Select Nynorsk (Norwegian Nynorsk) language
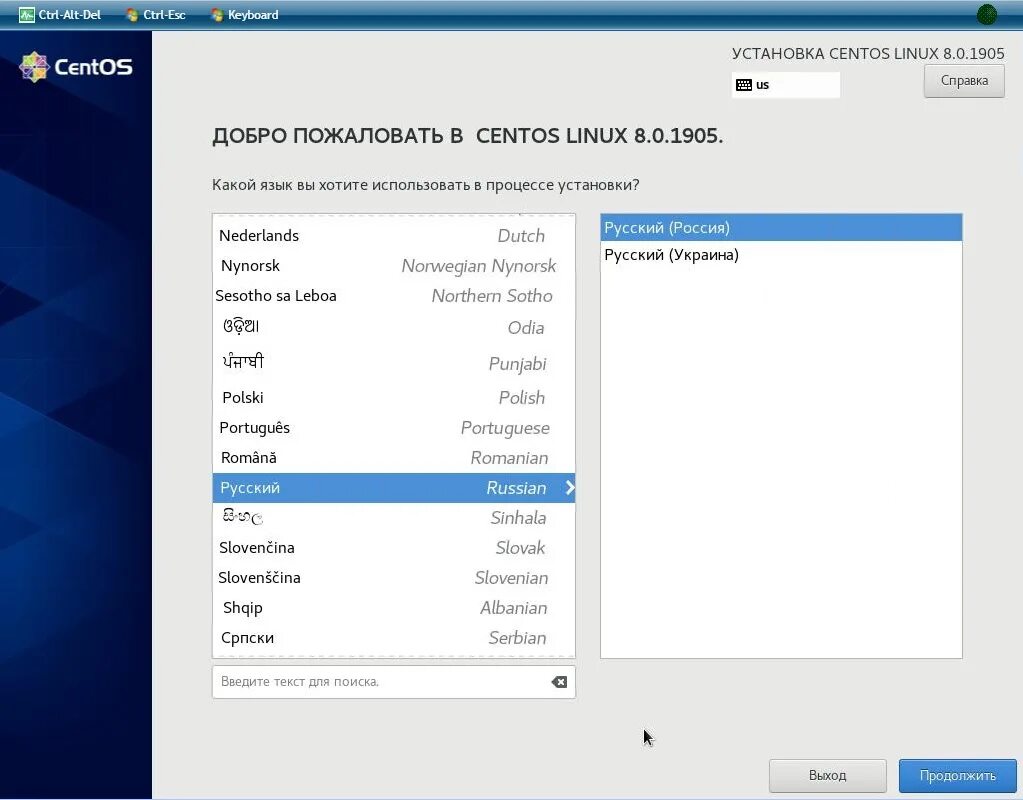Screen dimensions: 1023x800 point(393,266)
